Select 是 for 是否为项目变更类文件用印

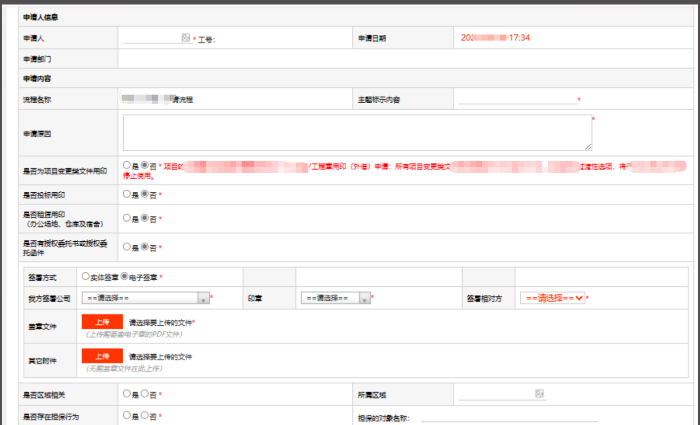[x=126, y=164]
